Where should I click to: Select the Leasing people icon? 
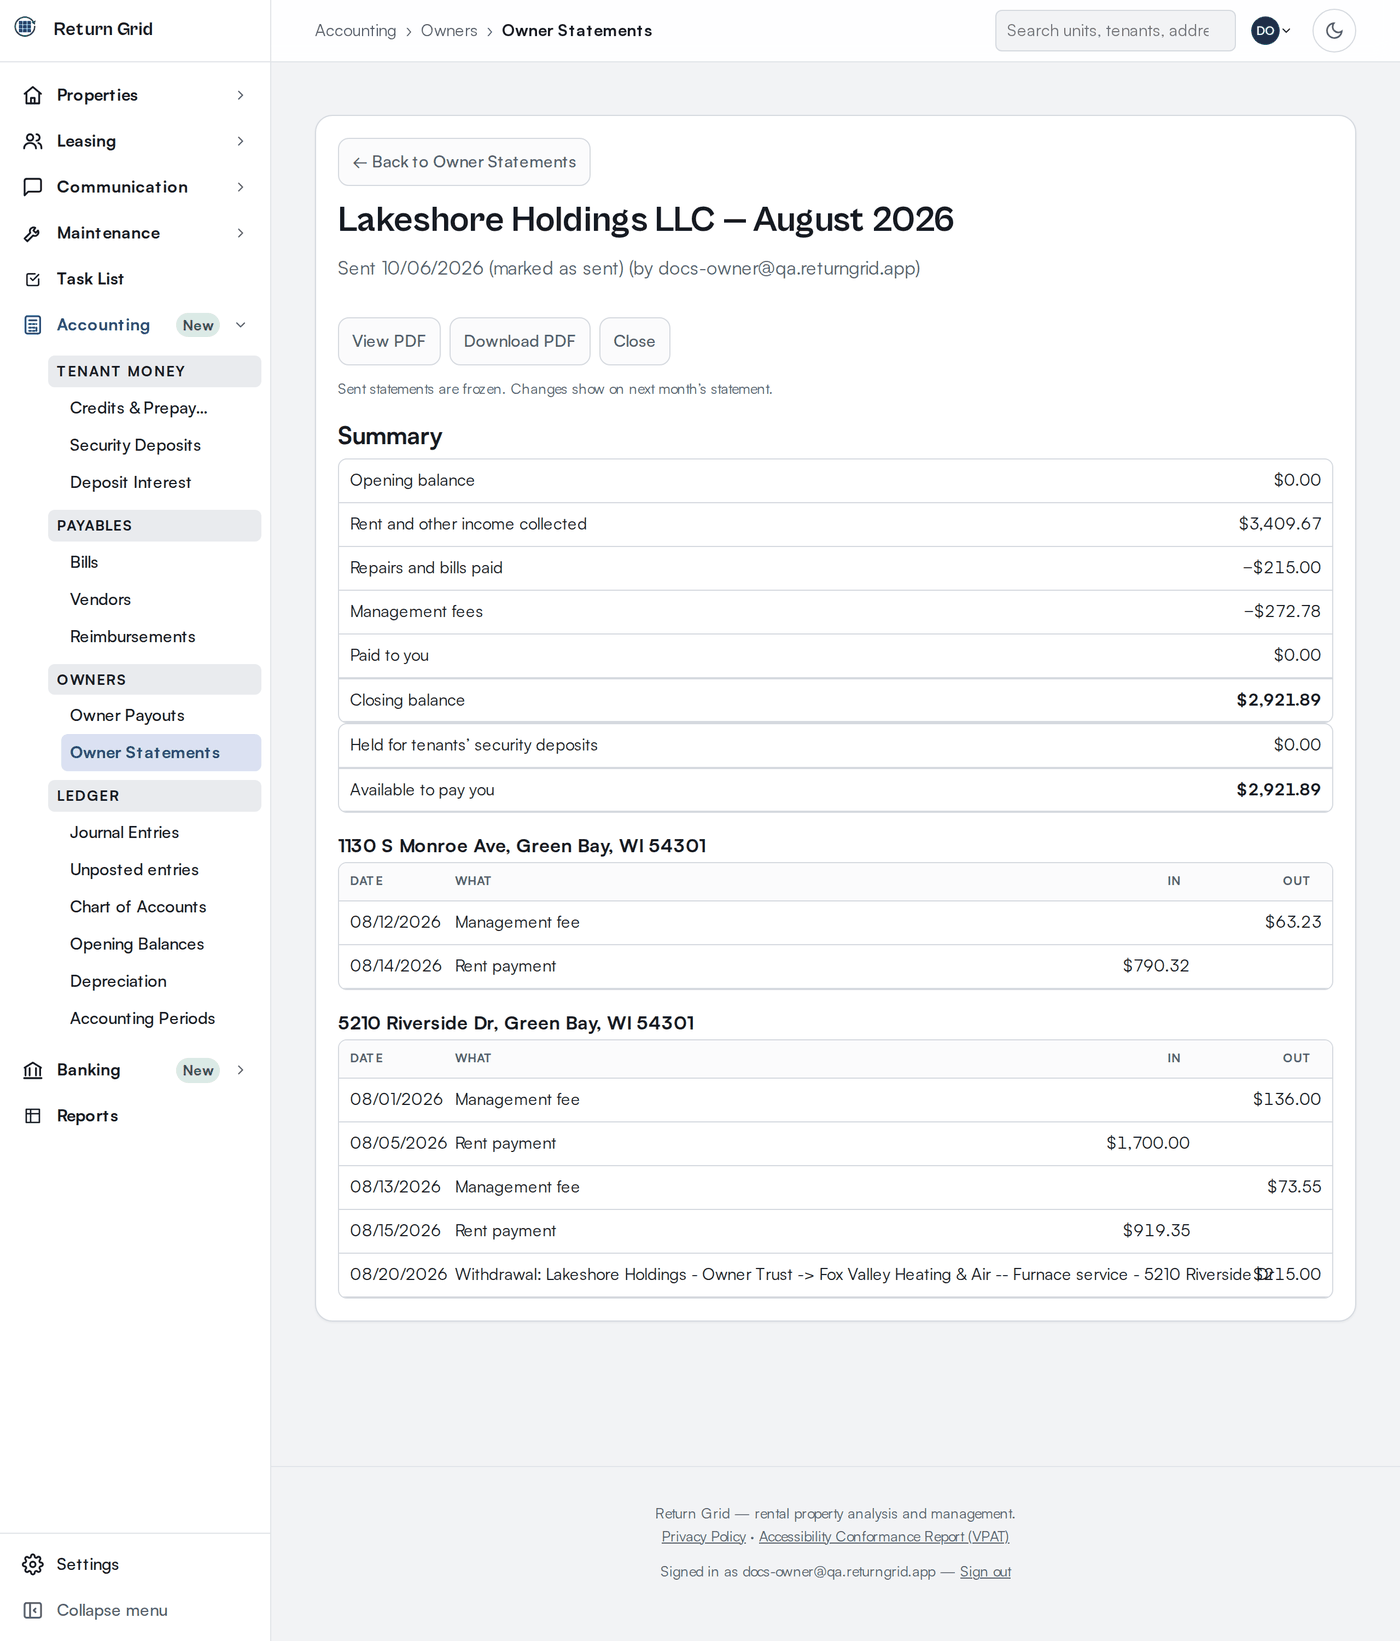click(33, 141)
